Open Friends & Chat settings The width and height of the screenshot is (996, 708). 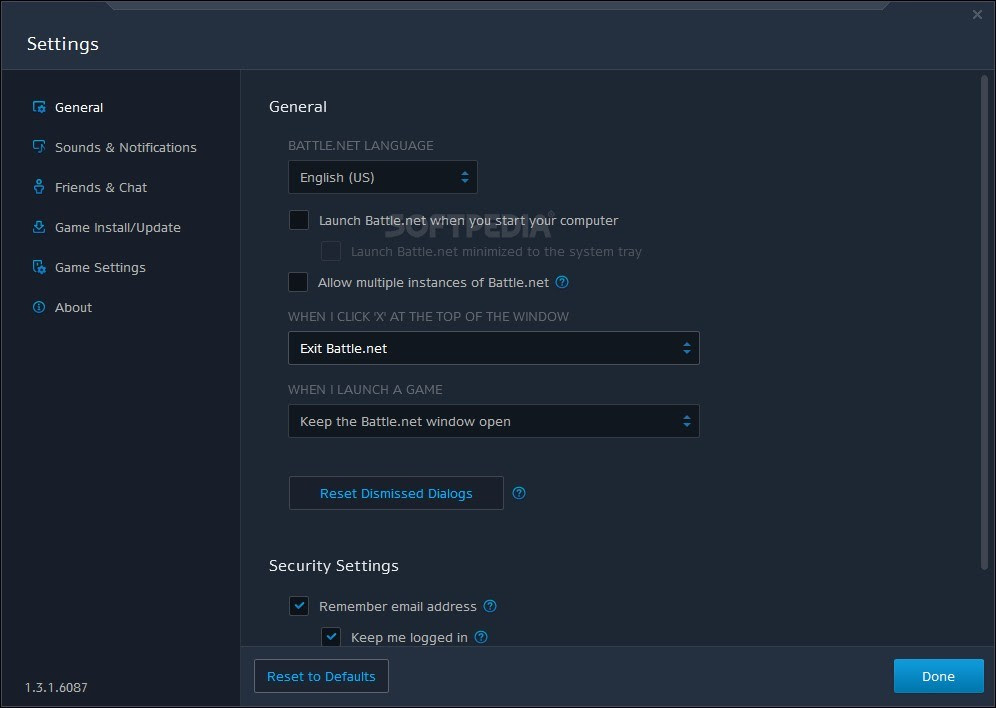(101, 187)
